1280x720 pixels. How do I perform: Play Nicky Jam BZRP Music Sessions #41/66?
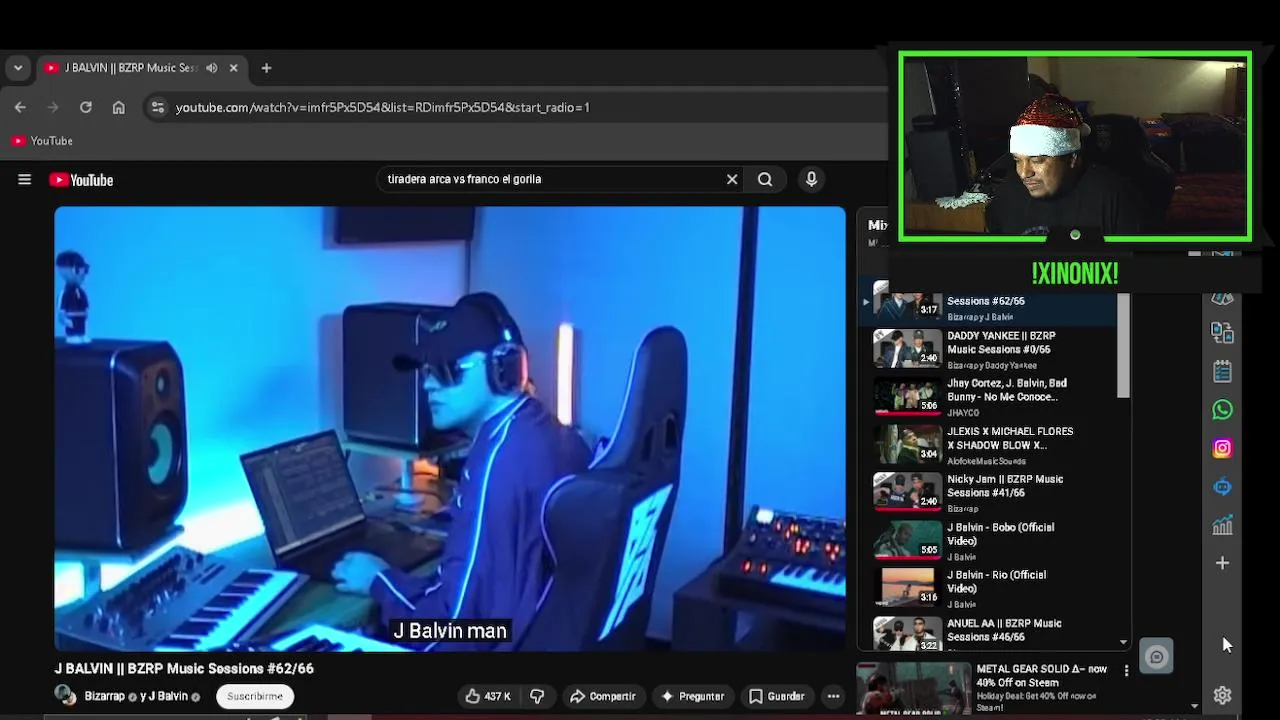click(1005, 486)
